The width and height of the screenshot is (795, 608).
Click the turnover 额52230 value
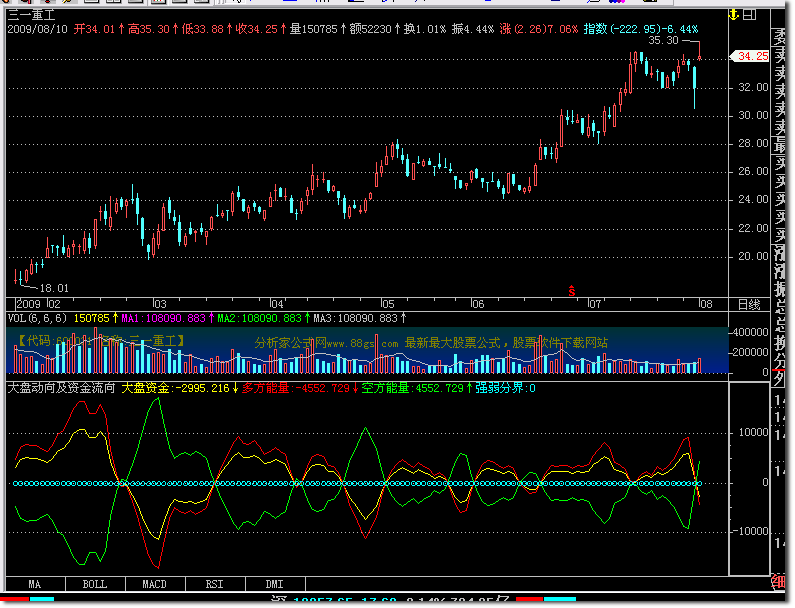coord(370,29)
